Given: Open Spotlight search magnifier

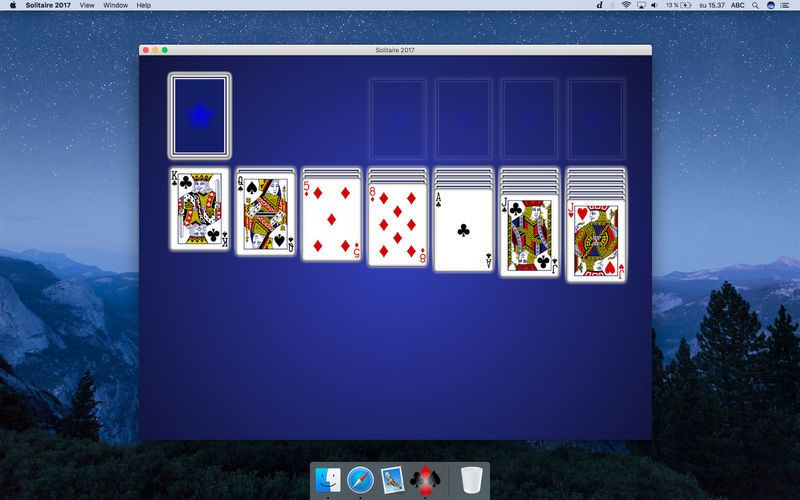Looking at the screenshot, I should (x=755, y=5).
